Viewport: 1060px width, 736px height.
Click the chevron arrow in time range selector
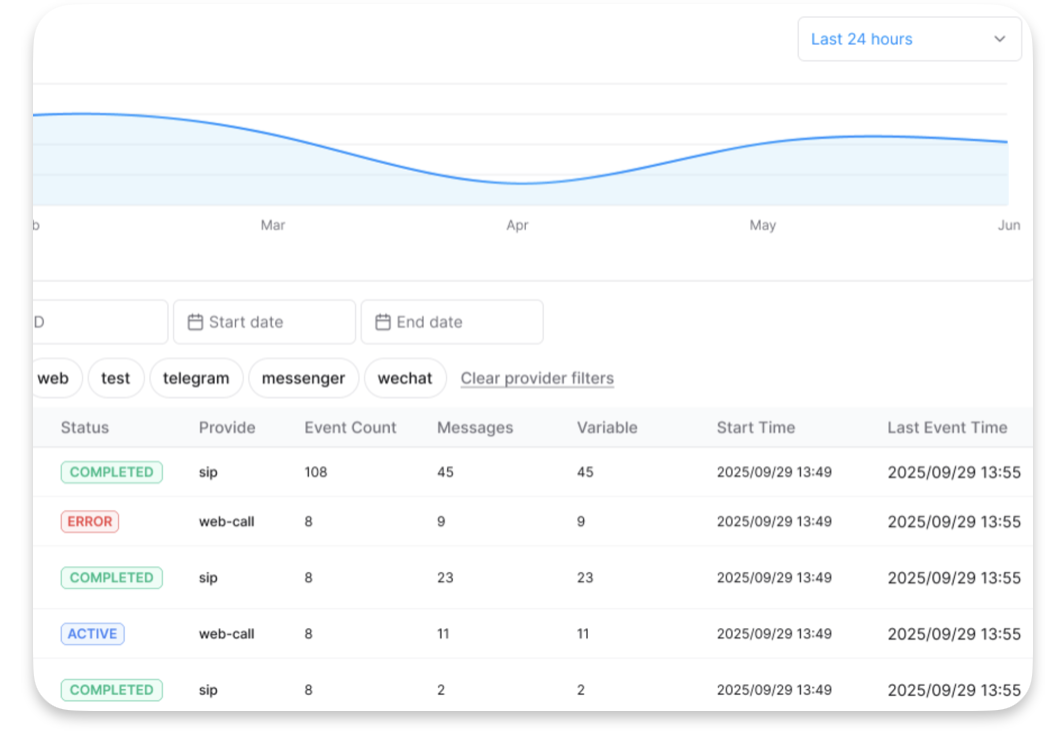[x=999, y=39]
